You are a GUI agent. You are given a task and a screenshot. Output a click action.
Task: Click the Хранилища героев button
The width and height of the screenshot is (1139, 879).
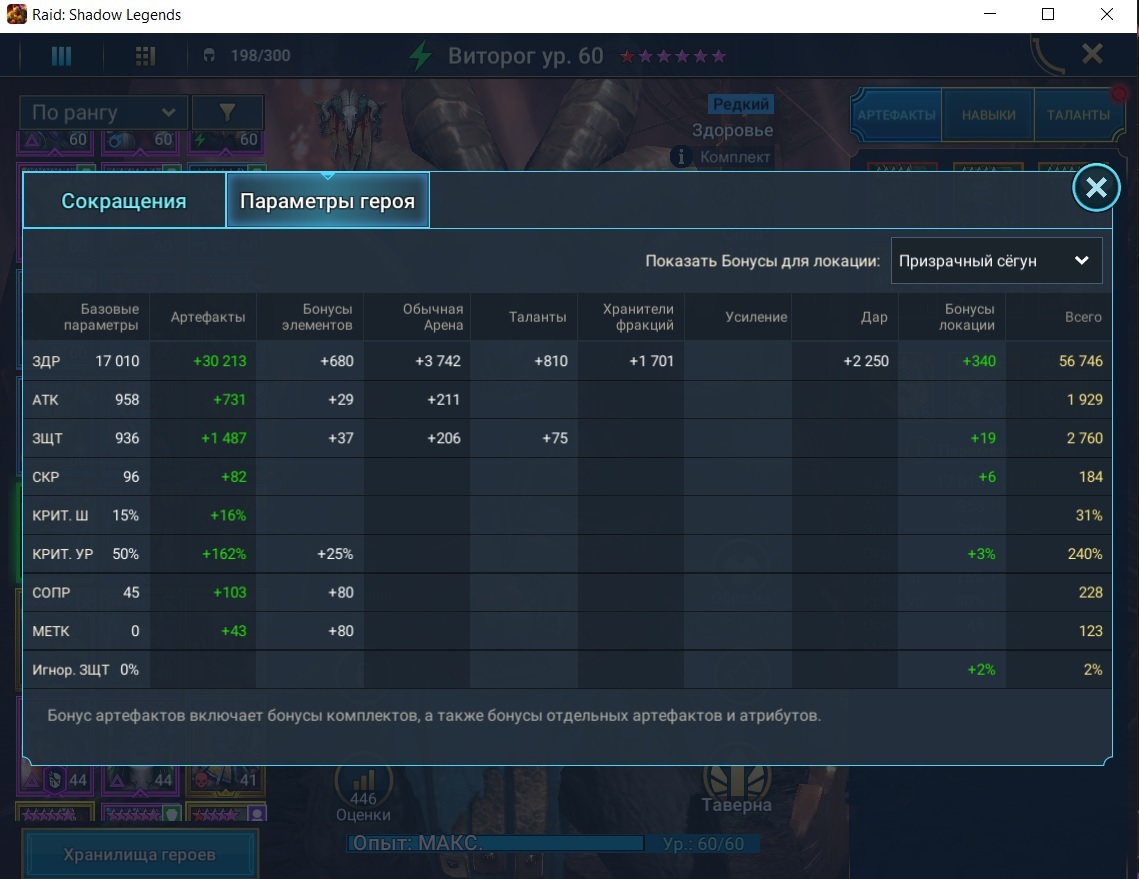pyautogui.click(x=139, y=854)
